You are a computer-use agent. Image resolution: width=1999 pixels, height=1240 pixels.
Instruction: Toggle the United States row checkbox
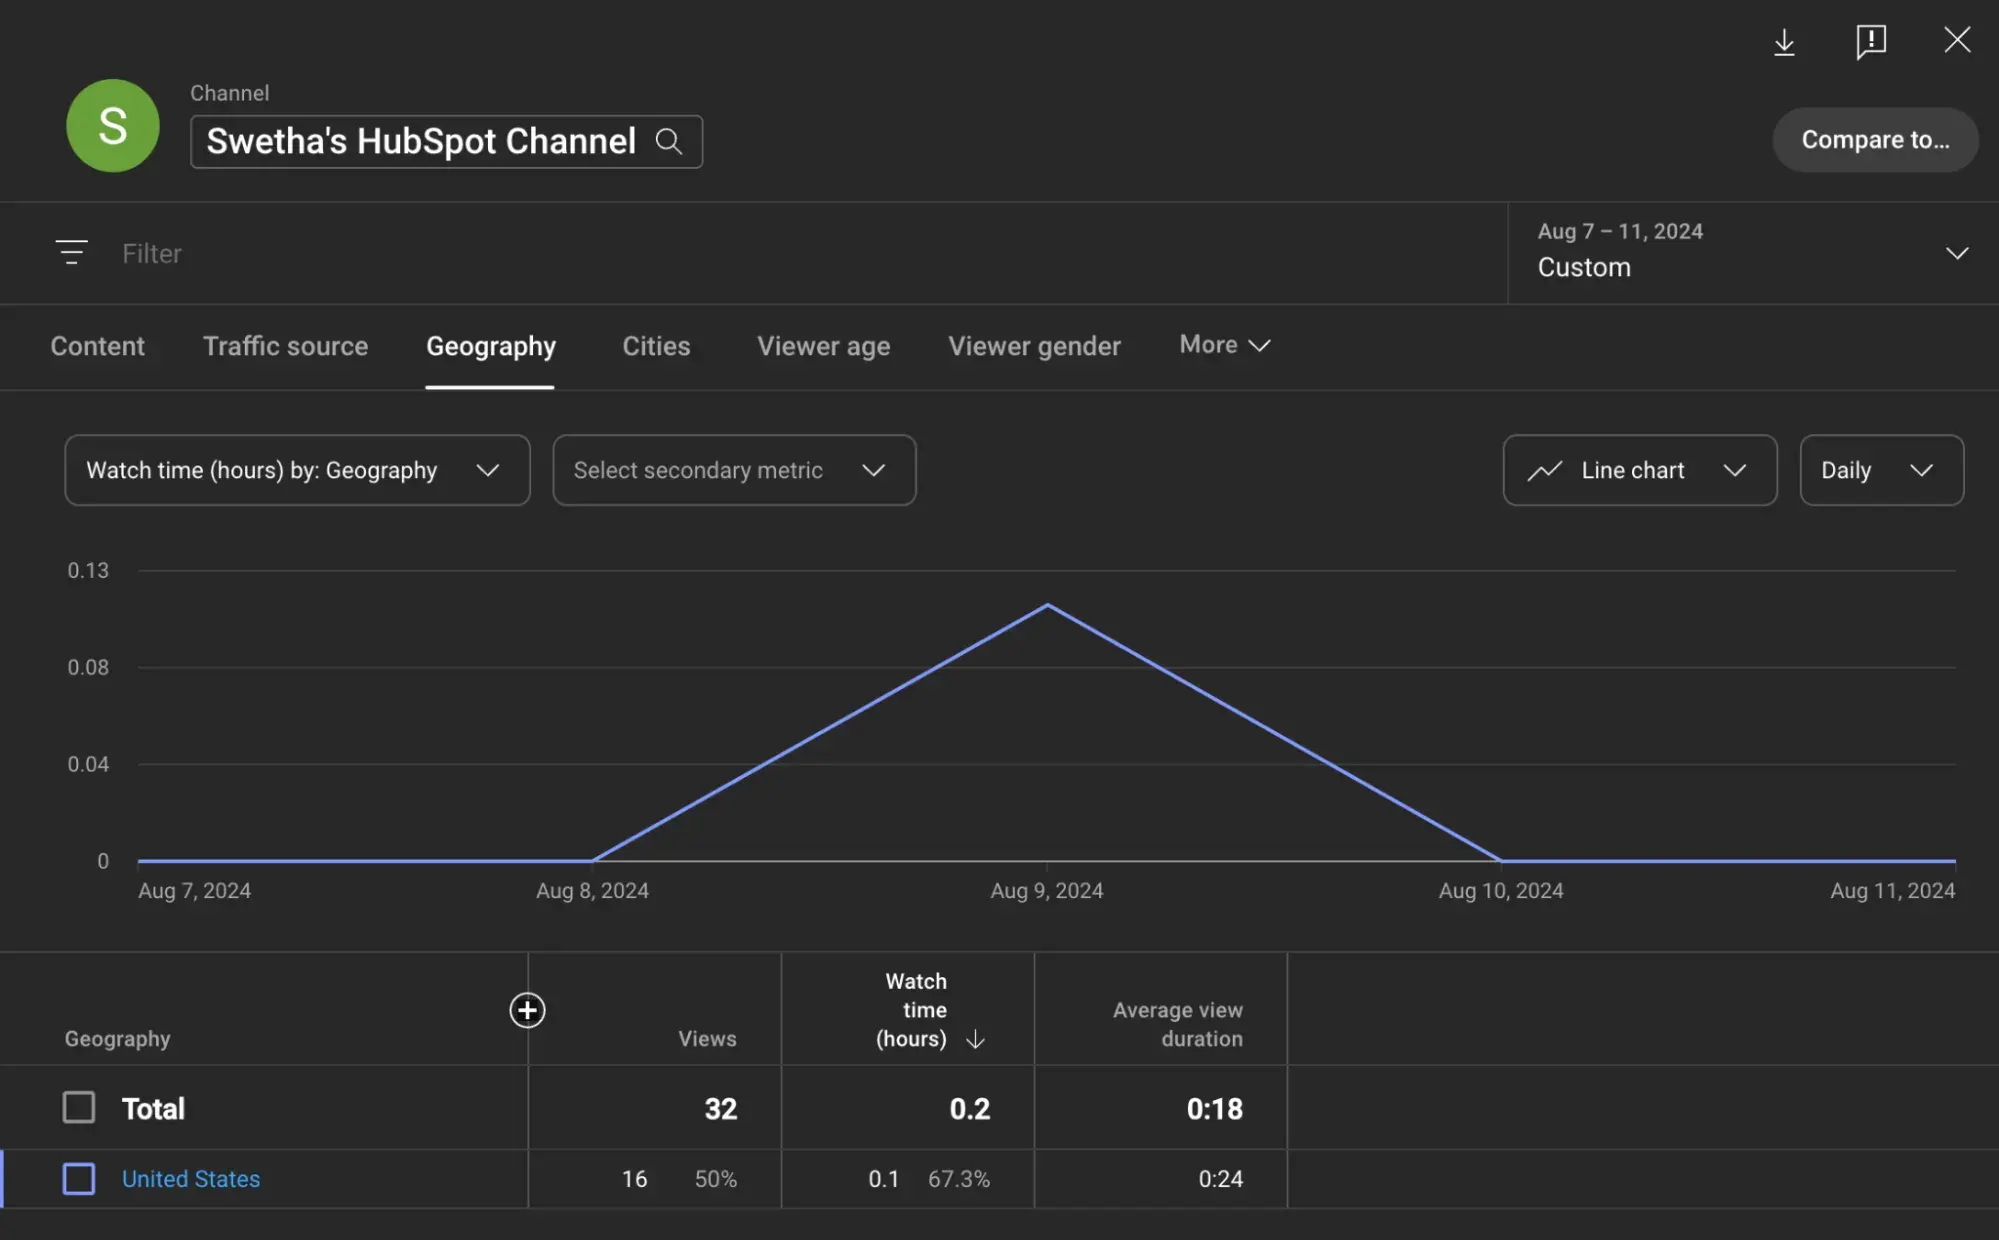click(x=79, y=1177)
